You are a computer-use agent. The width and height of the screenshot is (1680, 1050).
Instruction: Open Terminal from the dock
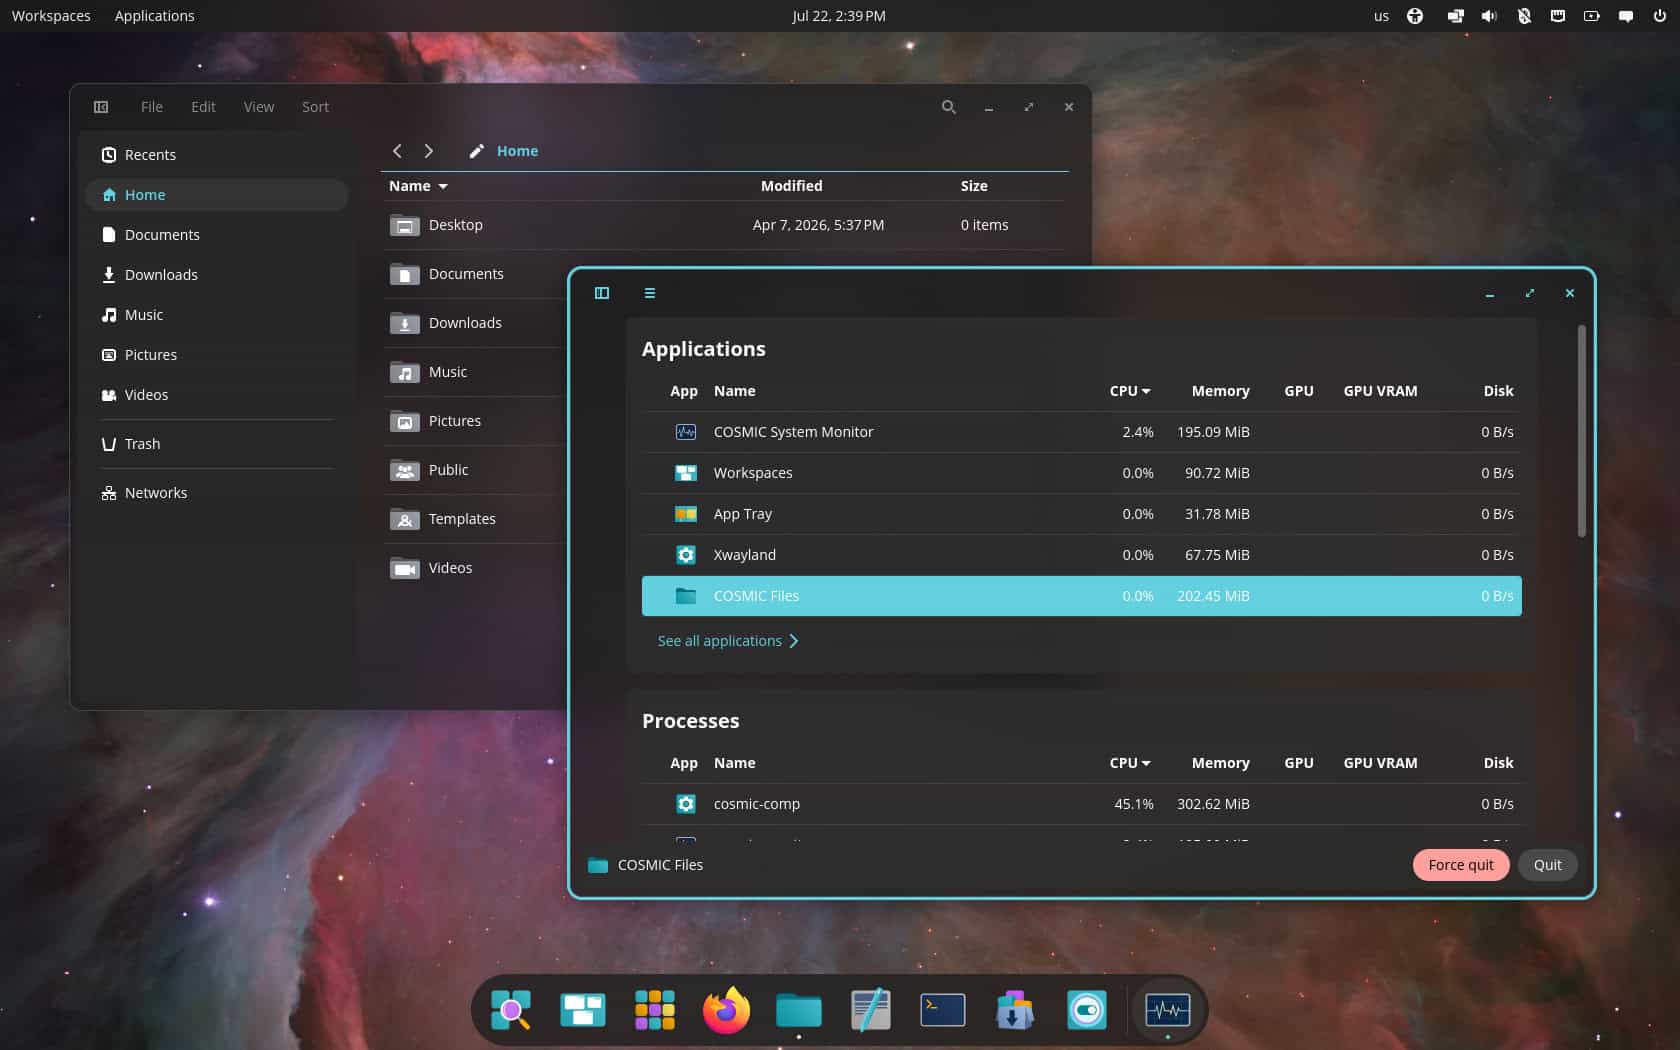(x=943, y=1010)
